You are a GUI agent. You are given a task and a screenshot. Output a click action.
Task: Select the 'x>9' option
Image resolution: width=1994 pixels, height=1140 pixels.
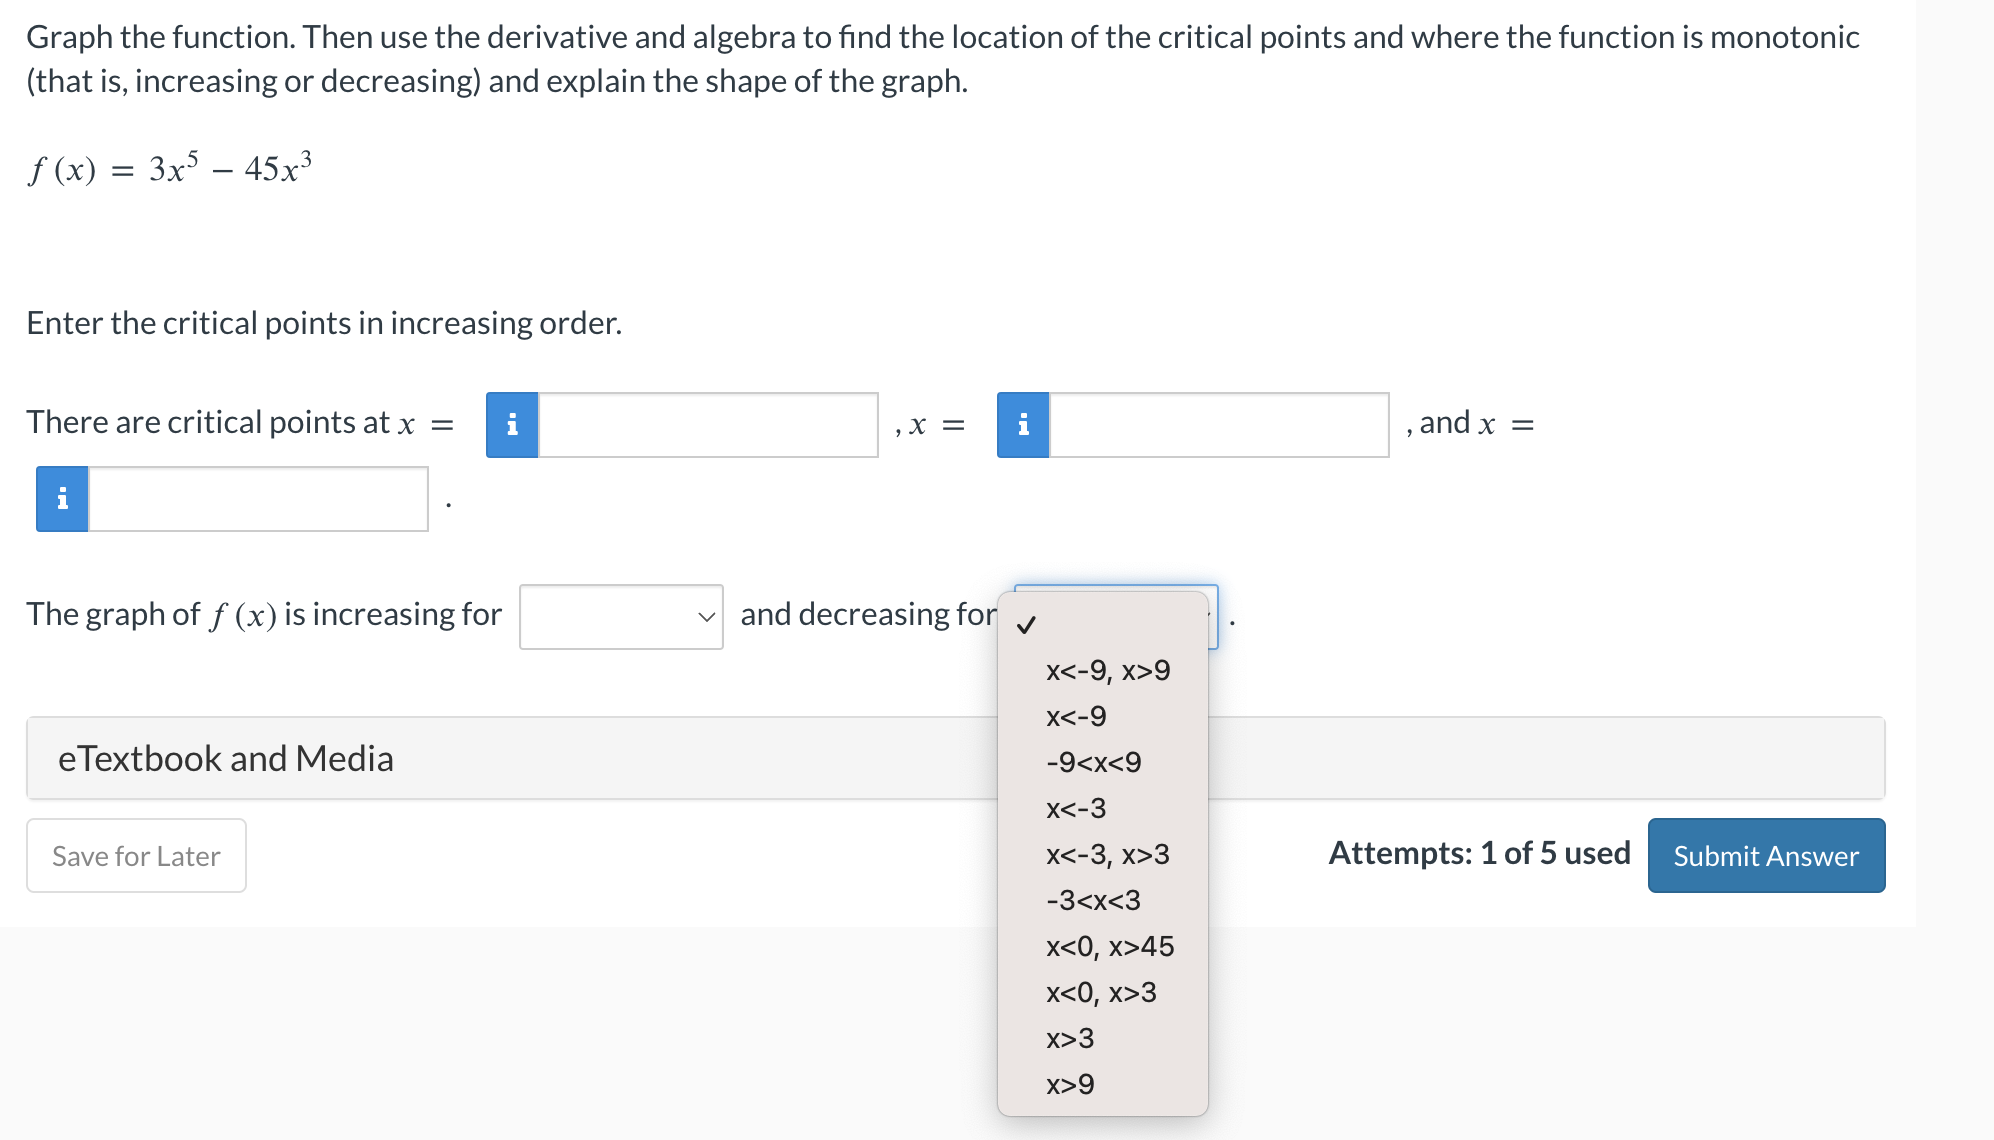point(1069,1083)
